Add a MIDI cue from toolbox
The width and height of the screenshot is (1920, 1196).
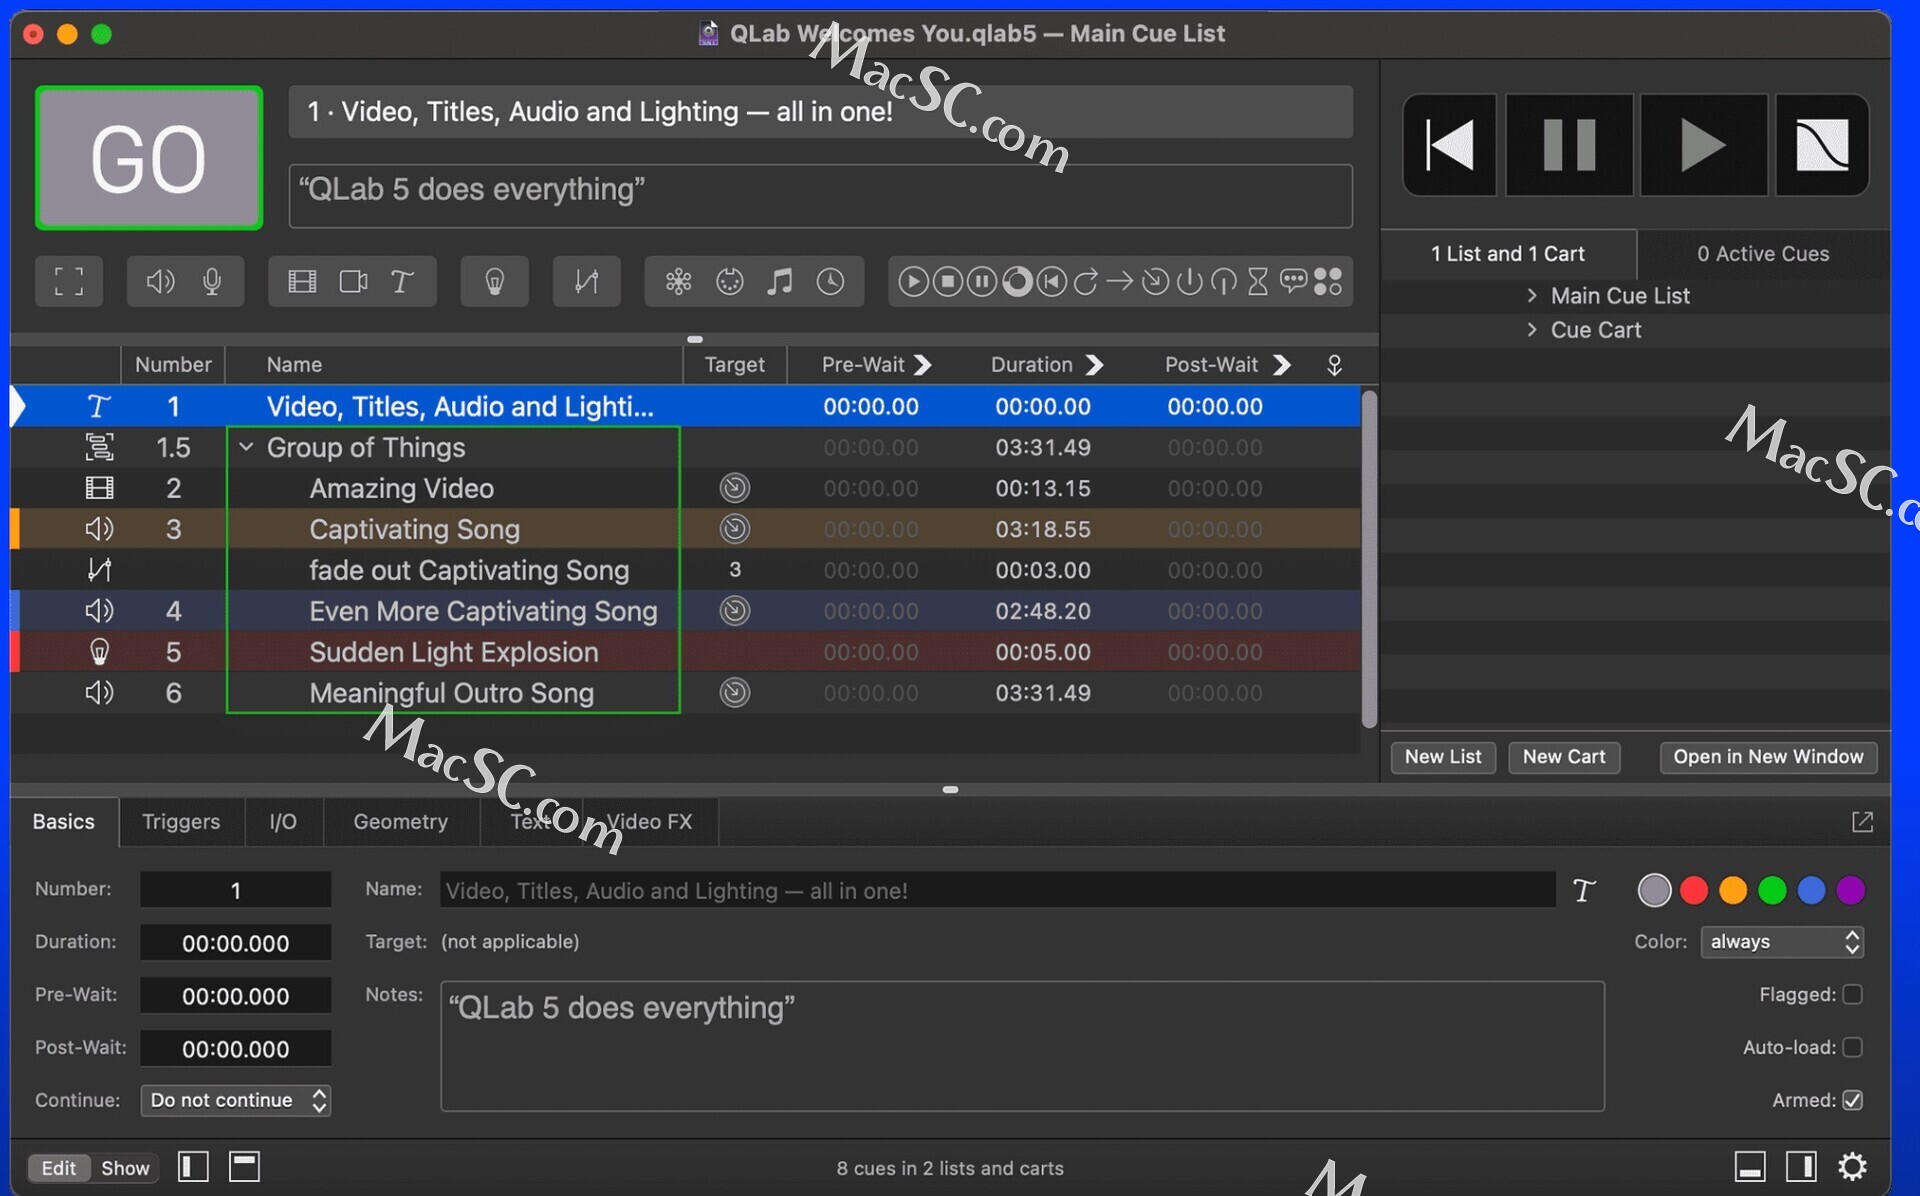click(x=730, y=282)
